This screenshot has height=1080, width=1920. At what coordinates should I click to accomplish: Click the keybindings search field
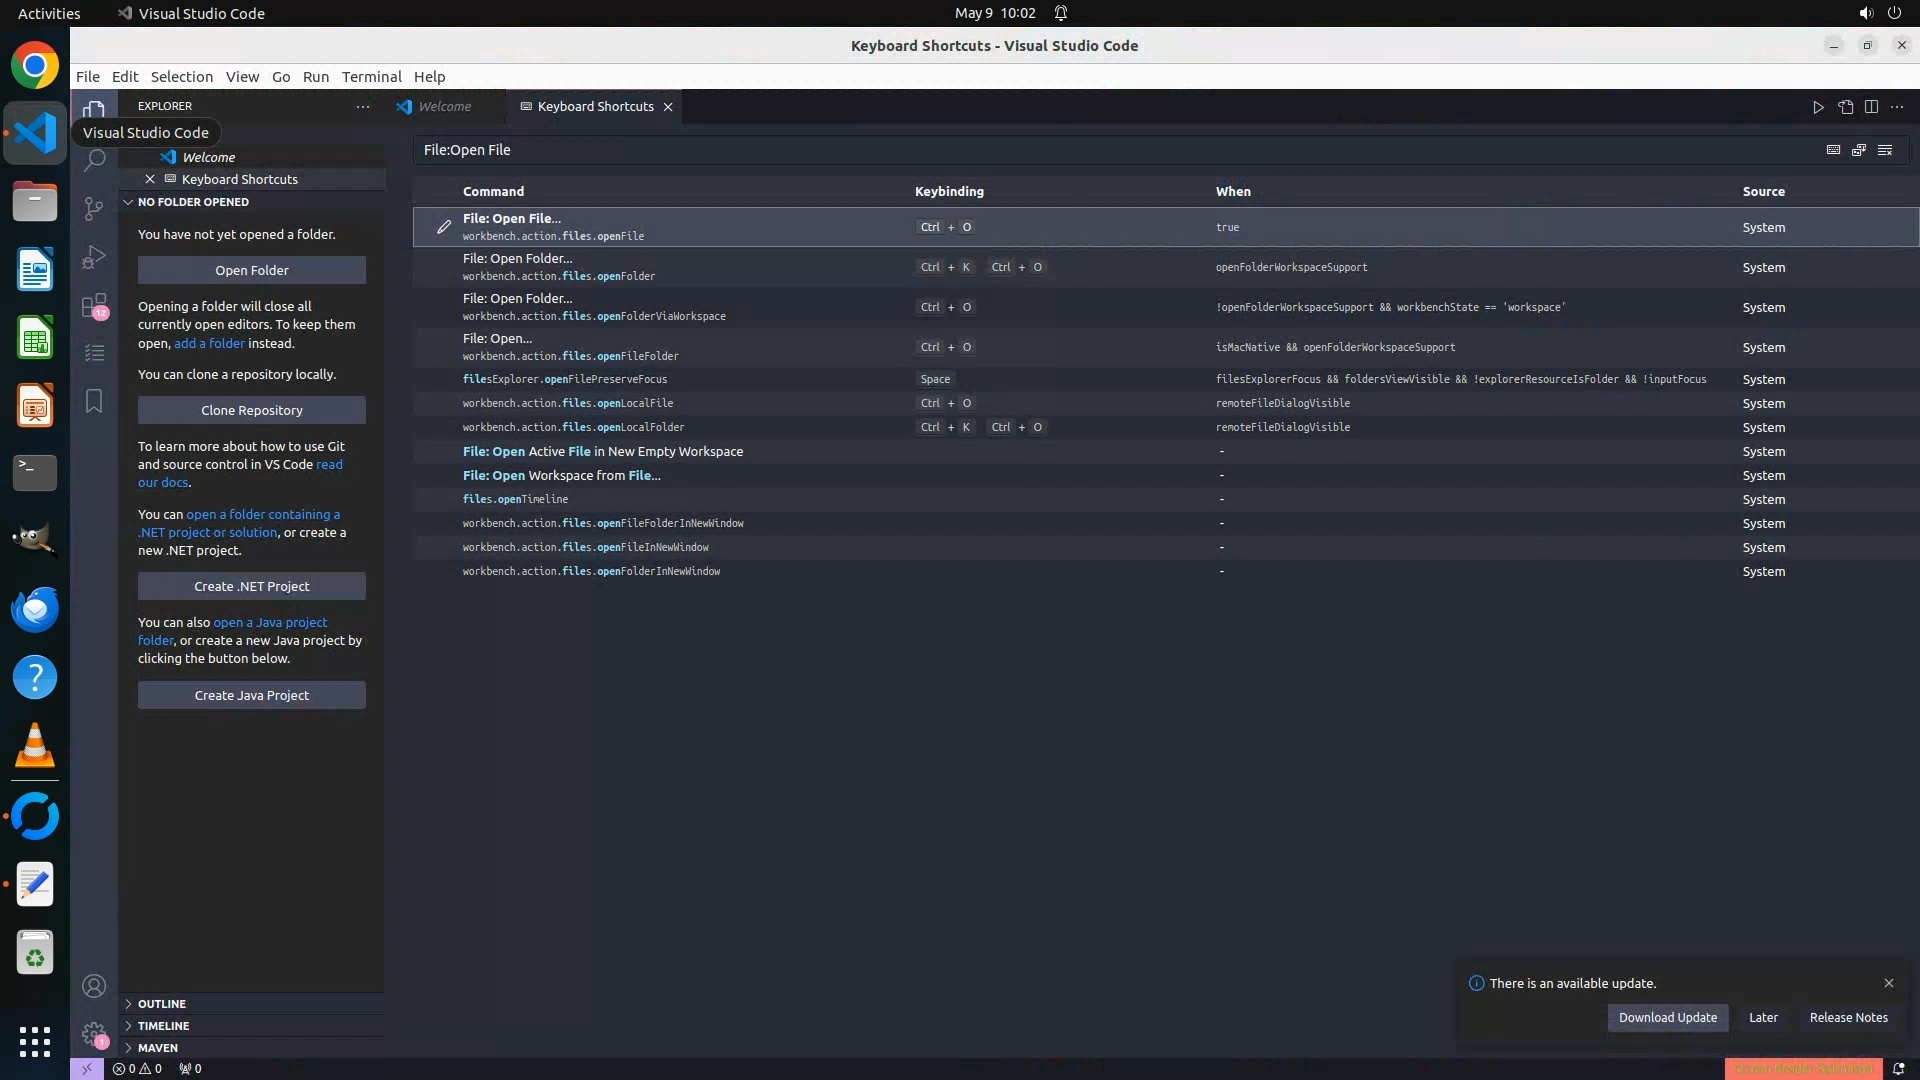(x=1100, y=150)
